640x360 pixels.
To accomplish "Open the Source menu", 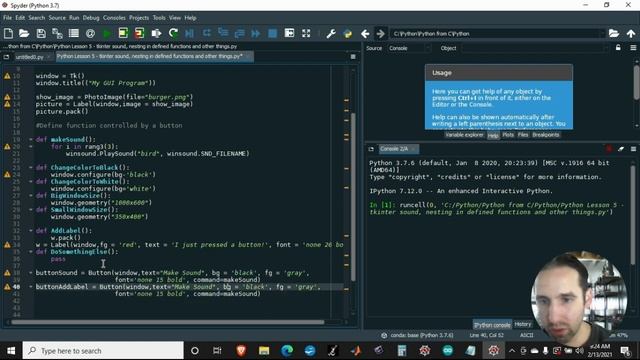I will pyautogui.click(x=57, y=18).
